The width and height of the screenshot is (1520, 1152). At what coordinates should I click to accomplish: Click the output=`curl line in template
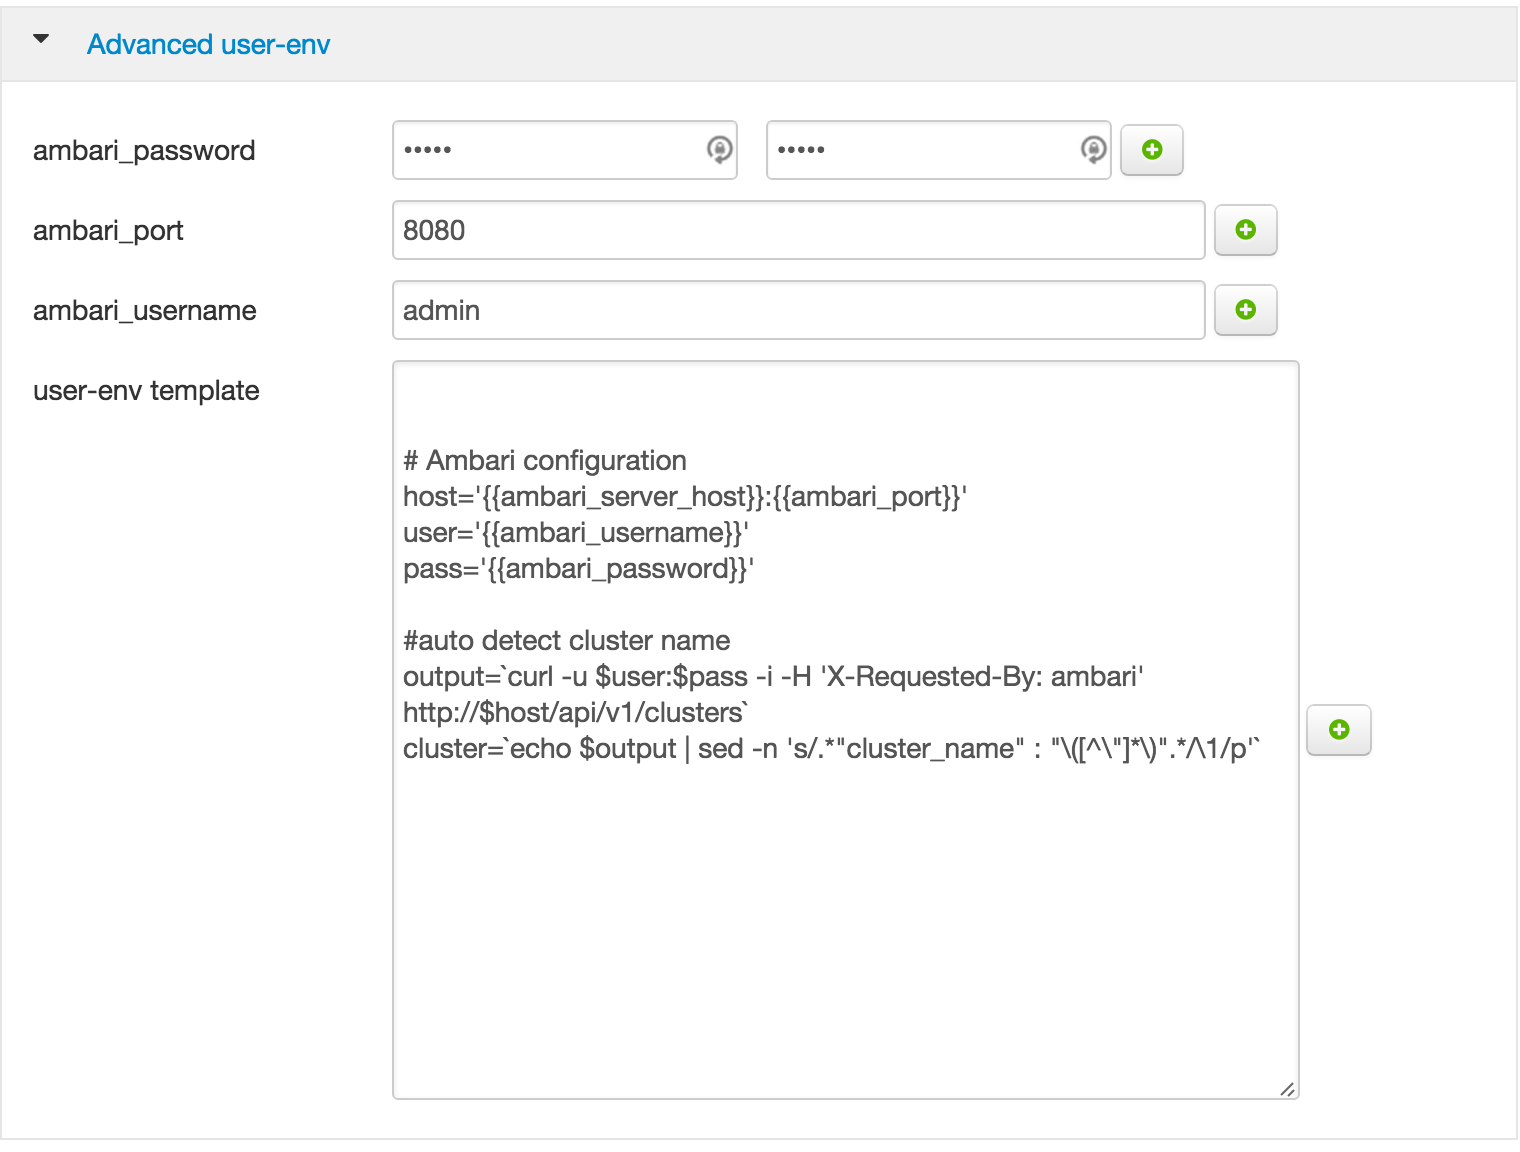[x=773, y=677]
